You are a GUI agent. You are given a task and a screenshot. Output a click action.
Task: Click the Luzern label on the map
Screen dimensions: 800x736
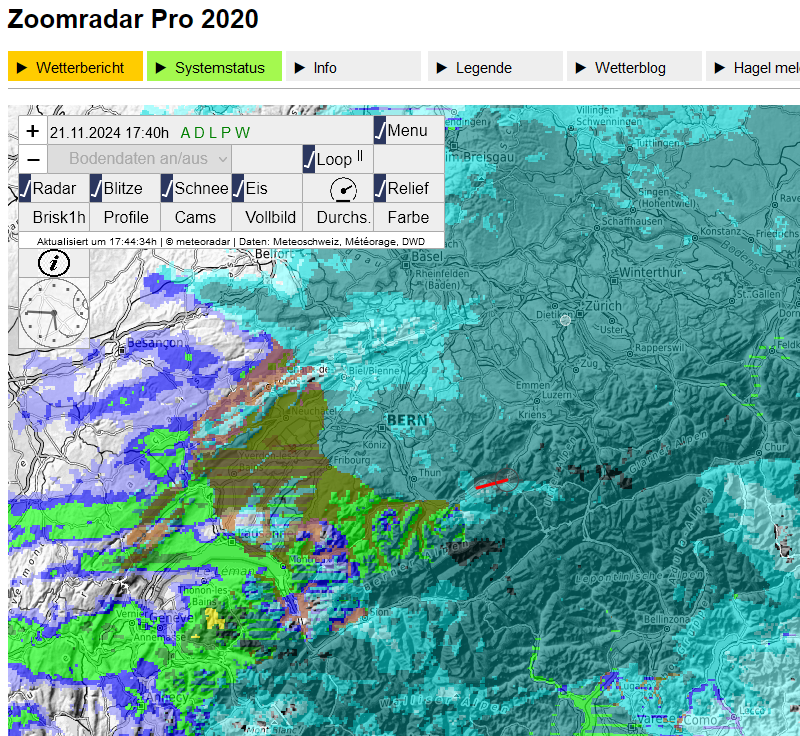pos(557,395)
